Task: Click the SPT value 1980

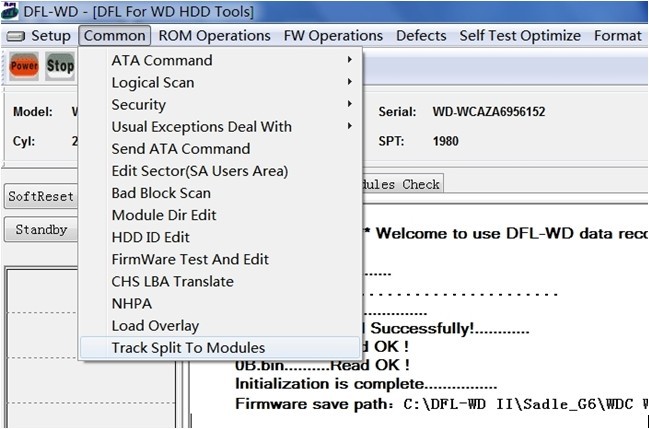Action: 446,141
